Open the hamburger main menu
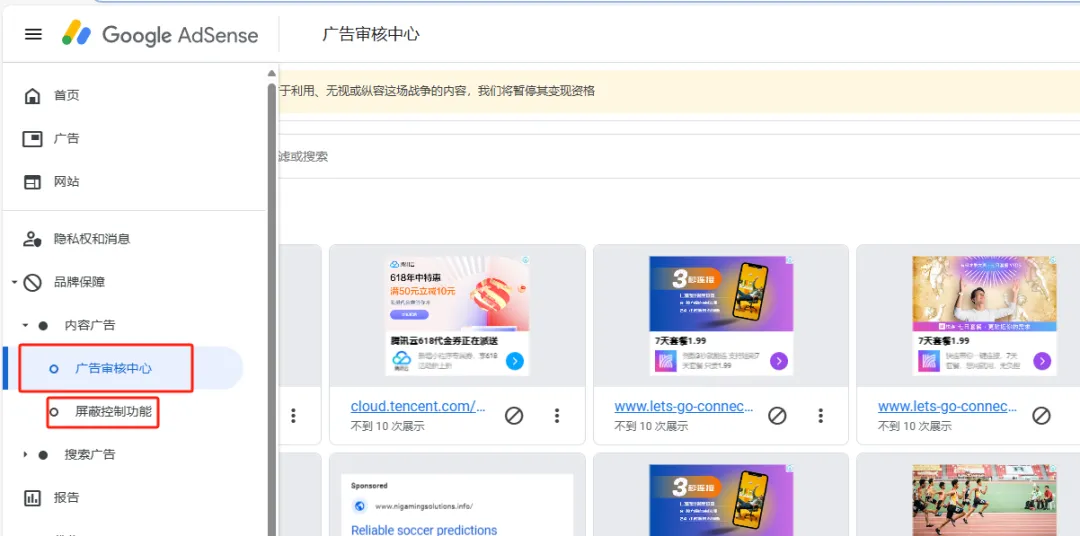This screenshot has width=1080, height=536. pos(33,34)
